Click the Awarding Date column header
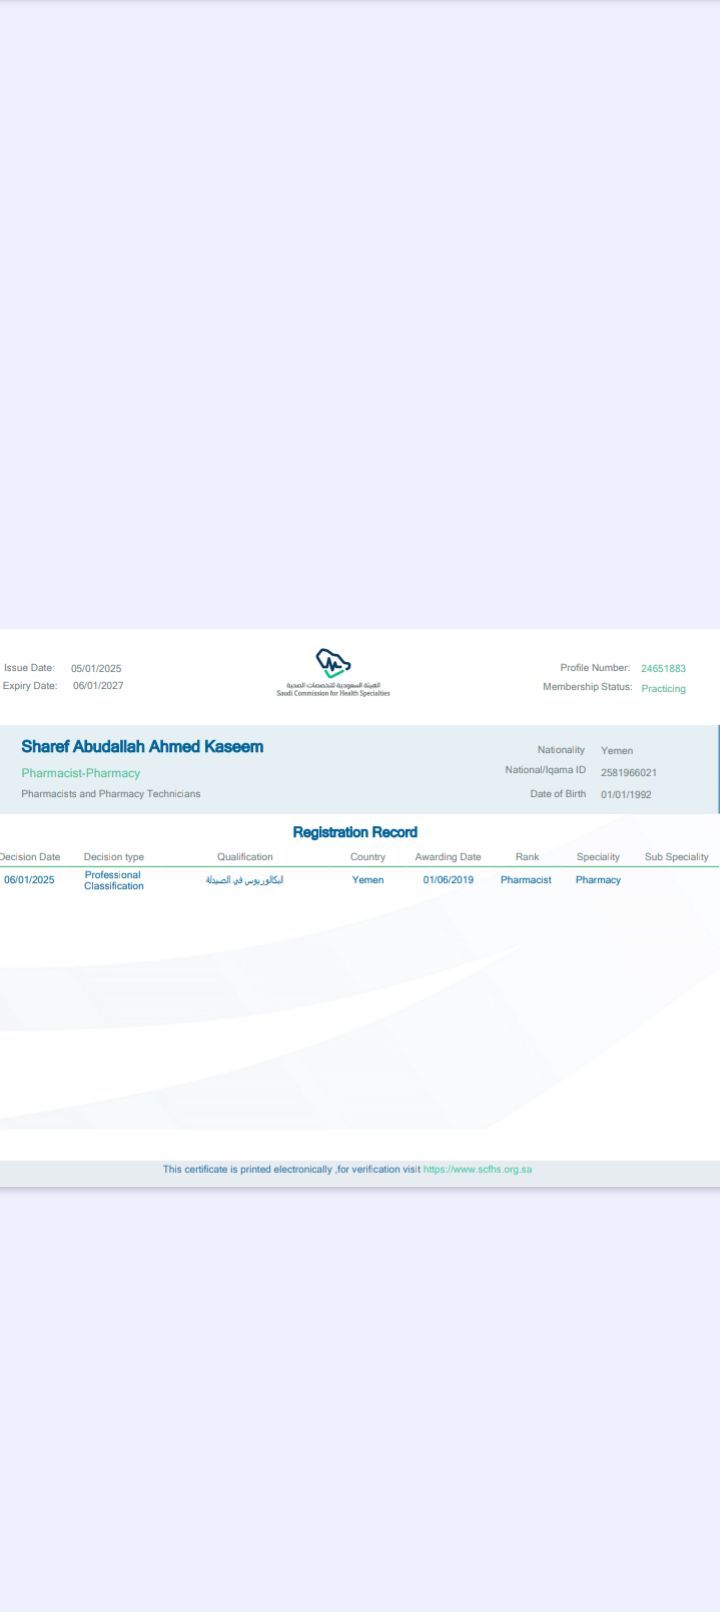The image size is (720, 1612). [448, 857]
